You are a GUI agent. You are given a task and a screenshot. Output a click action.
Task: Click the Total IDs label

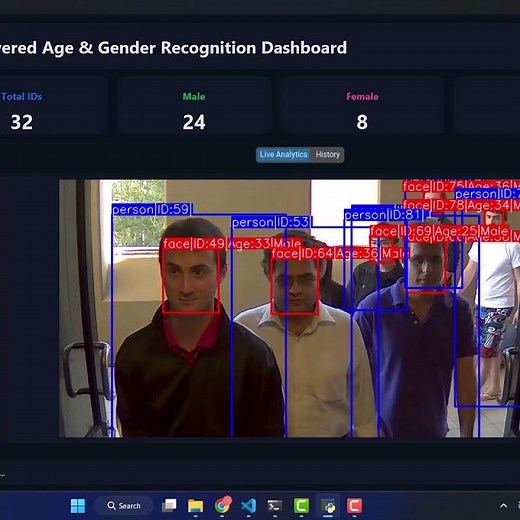tap(21, 97)
